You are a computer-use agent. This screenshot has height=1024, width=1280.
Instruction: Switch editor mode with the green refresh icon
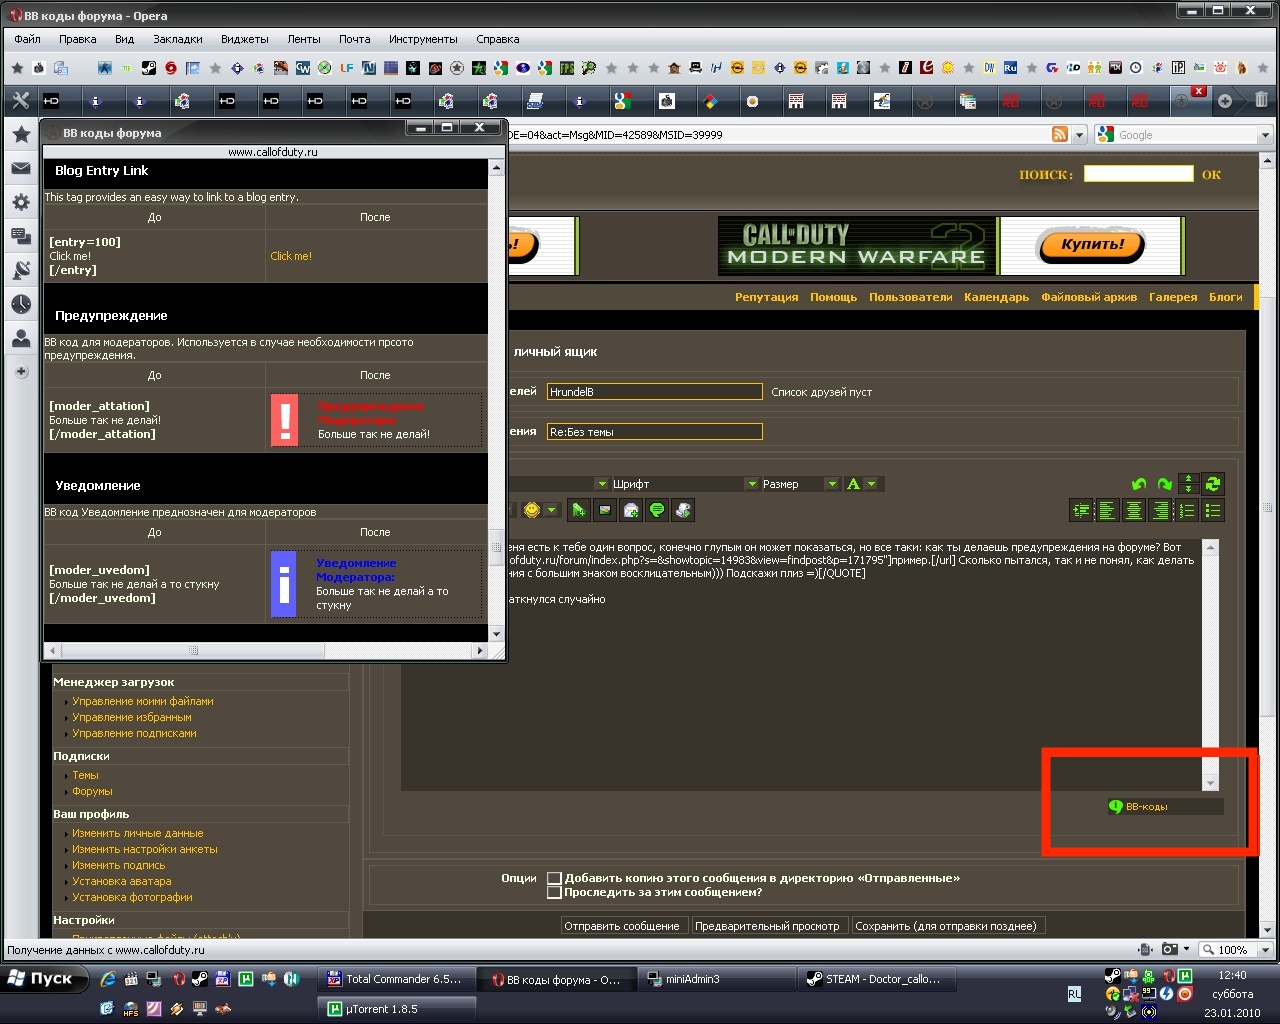[x=1213, y=484]
